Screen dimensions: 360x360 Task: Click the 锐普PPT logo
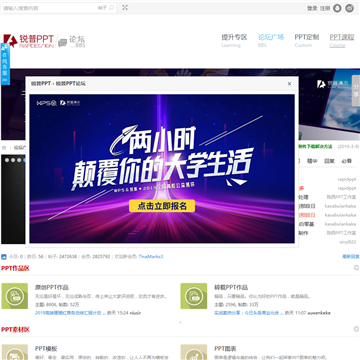[x=29, y=41]
